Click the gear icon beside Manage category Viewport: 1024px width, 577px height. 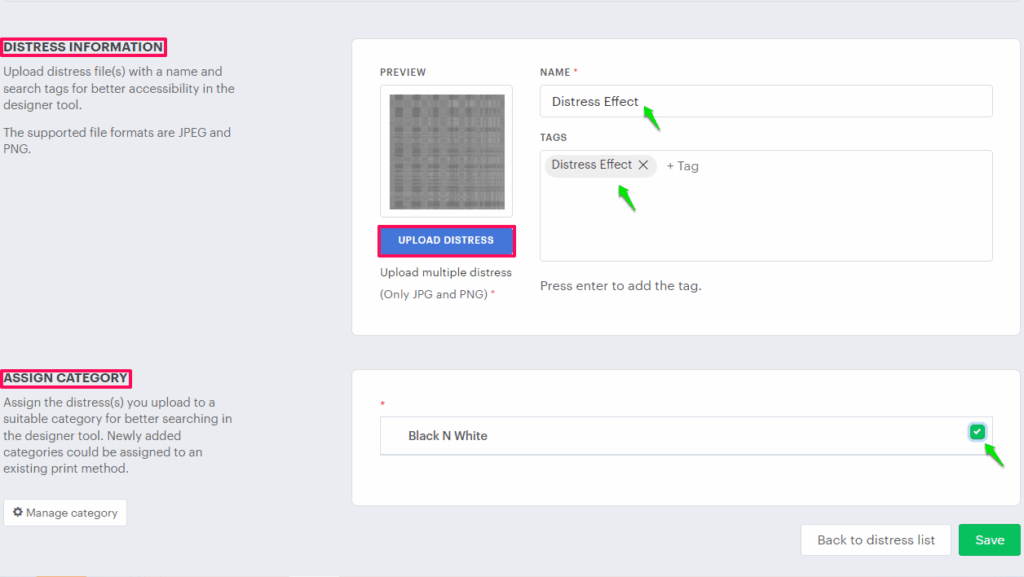click(18, 513)
